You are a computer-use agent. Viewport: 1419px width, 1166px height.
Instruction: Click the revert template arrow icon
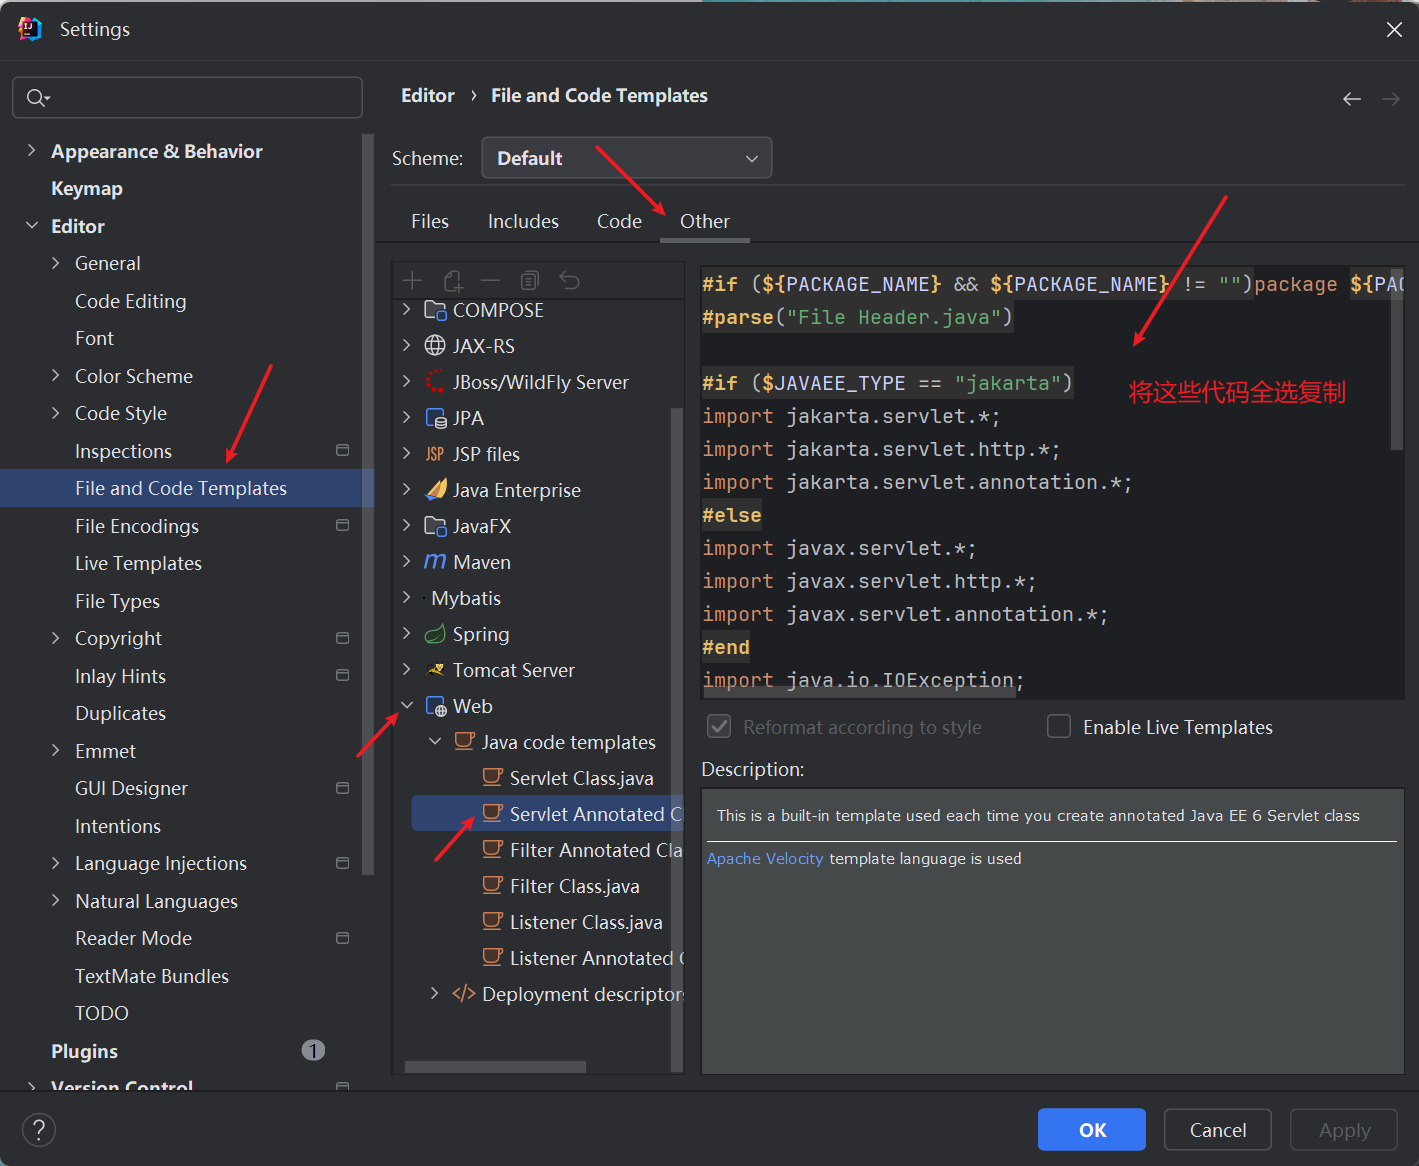coord(569,281)
